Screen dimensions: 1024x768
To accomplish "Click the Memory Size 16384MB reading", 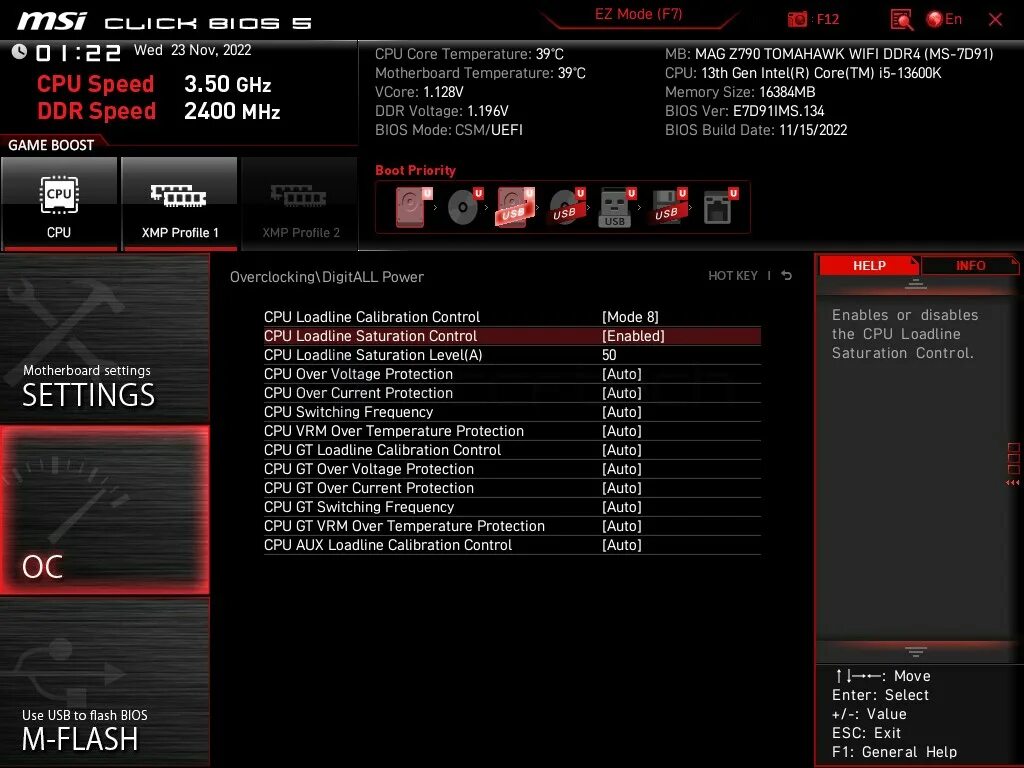I will tap(740, 91).
